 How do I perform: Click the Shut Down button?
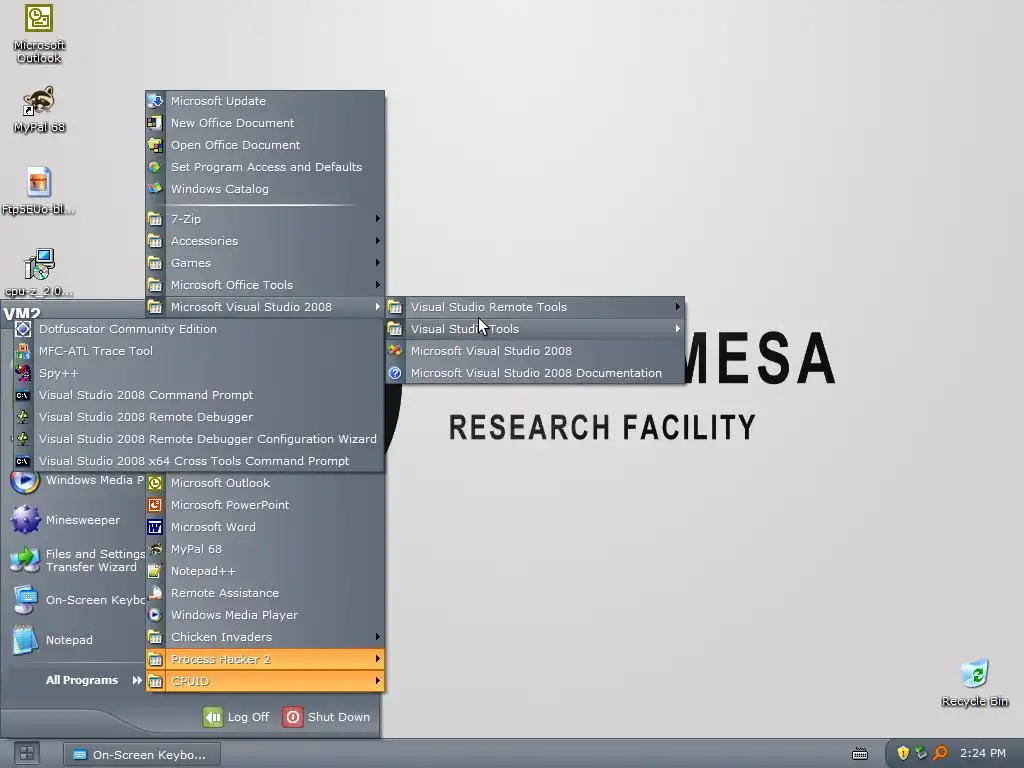pyautogui.click(x=327, y=717)
